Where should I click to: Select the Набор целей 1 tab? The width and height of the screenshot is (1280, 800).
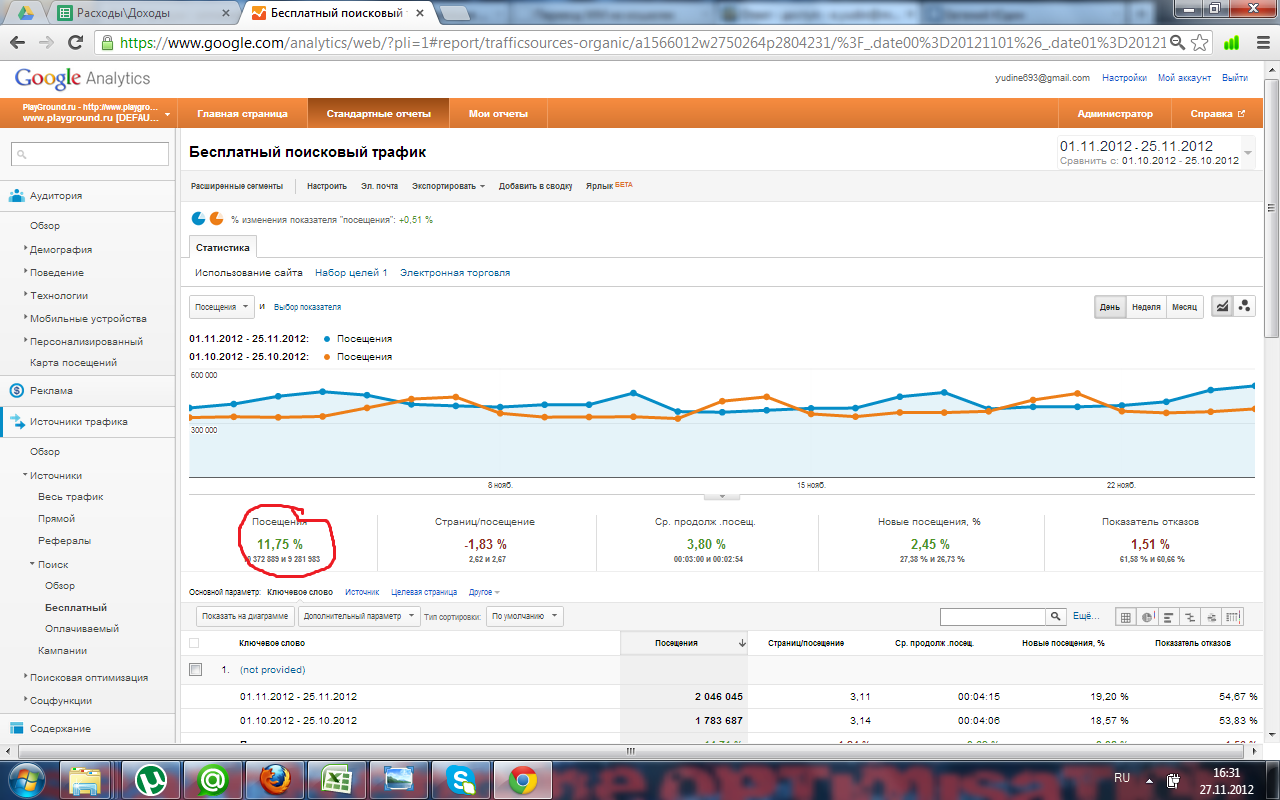351,272
